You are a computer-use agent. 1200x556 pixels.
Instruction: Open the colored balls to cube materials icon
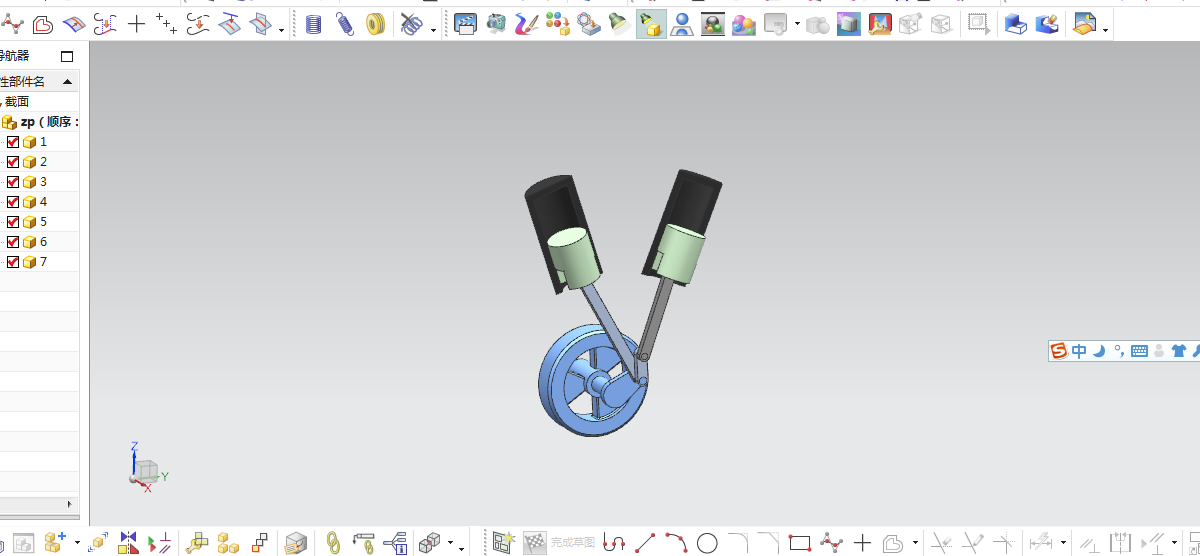point(558,24)
